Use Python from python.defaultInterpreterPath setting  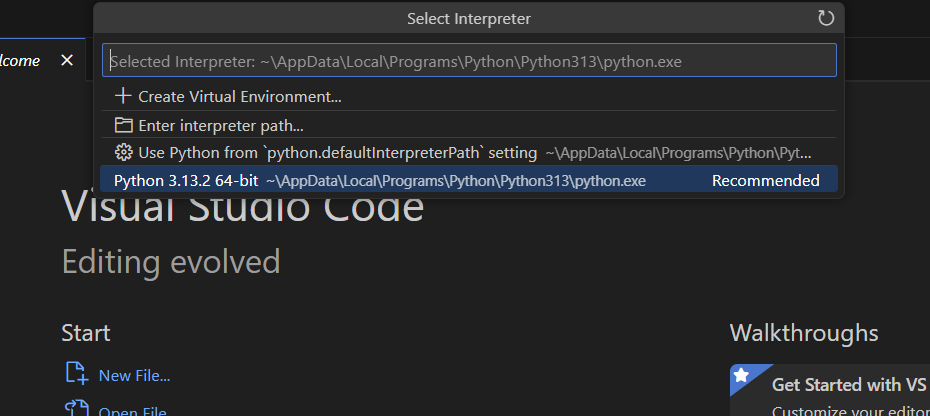469,153
